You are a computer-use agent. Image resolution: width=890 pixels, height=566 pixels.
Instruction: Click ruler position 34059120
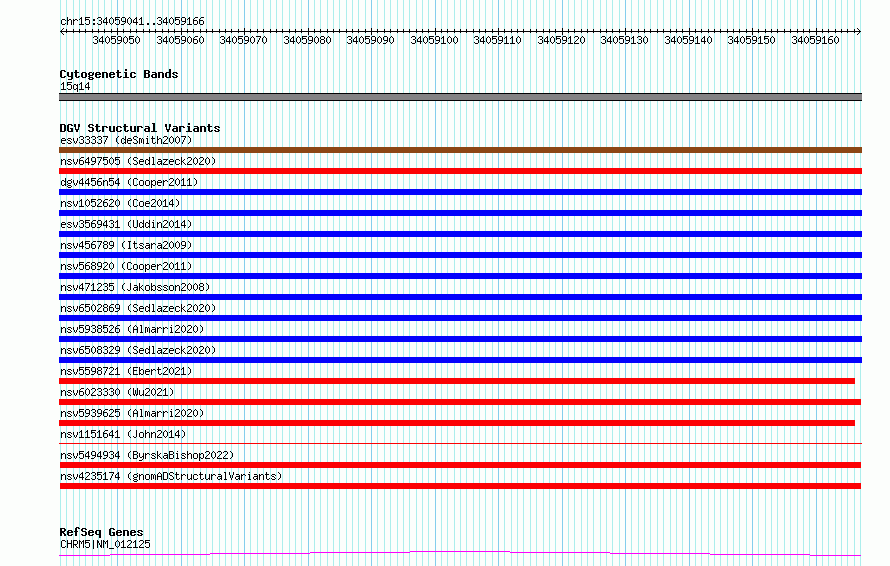pyautogui.click(x=561, y=40)
